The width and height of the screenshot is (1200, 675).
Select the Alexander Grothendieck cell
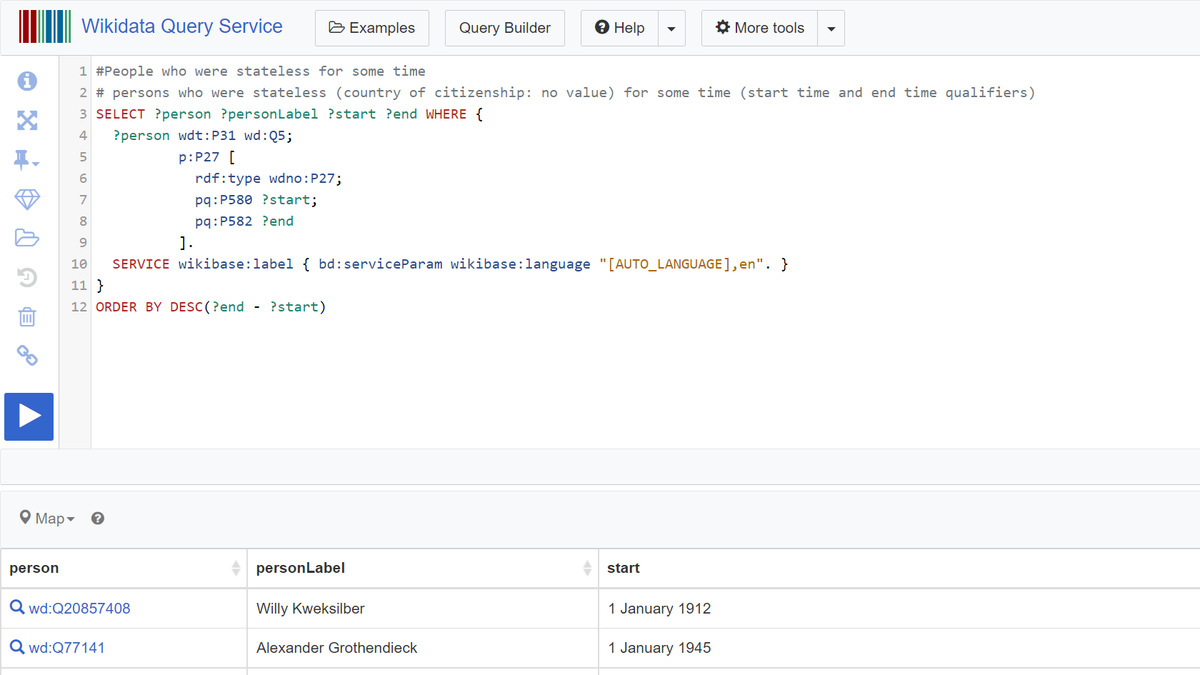click(423, 648)
